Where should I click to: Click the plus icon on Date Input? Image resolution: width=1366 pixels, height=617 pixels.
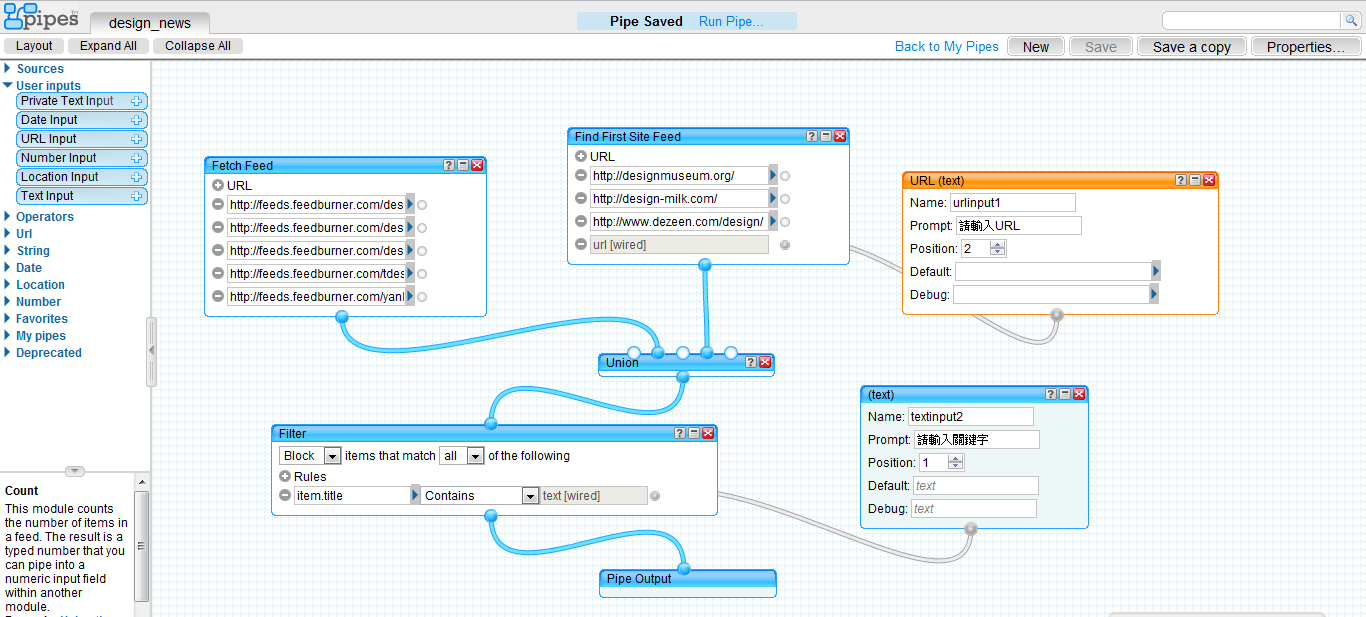pos(137,120)
